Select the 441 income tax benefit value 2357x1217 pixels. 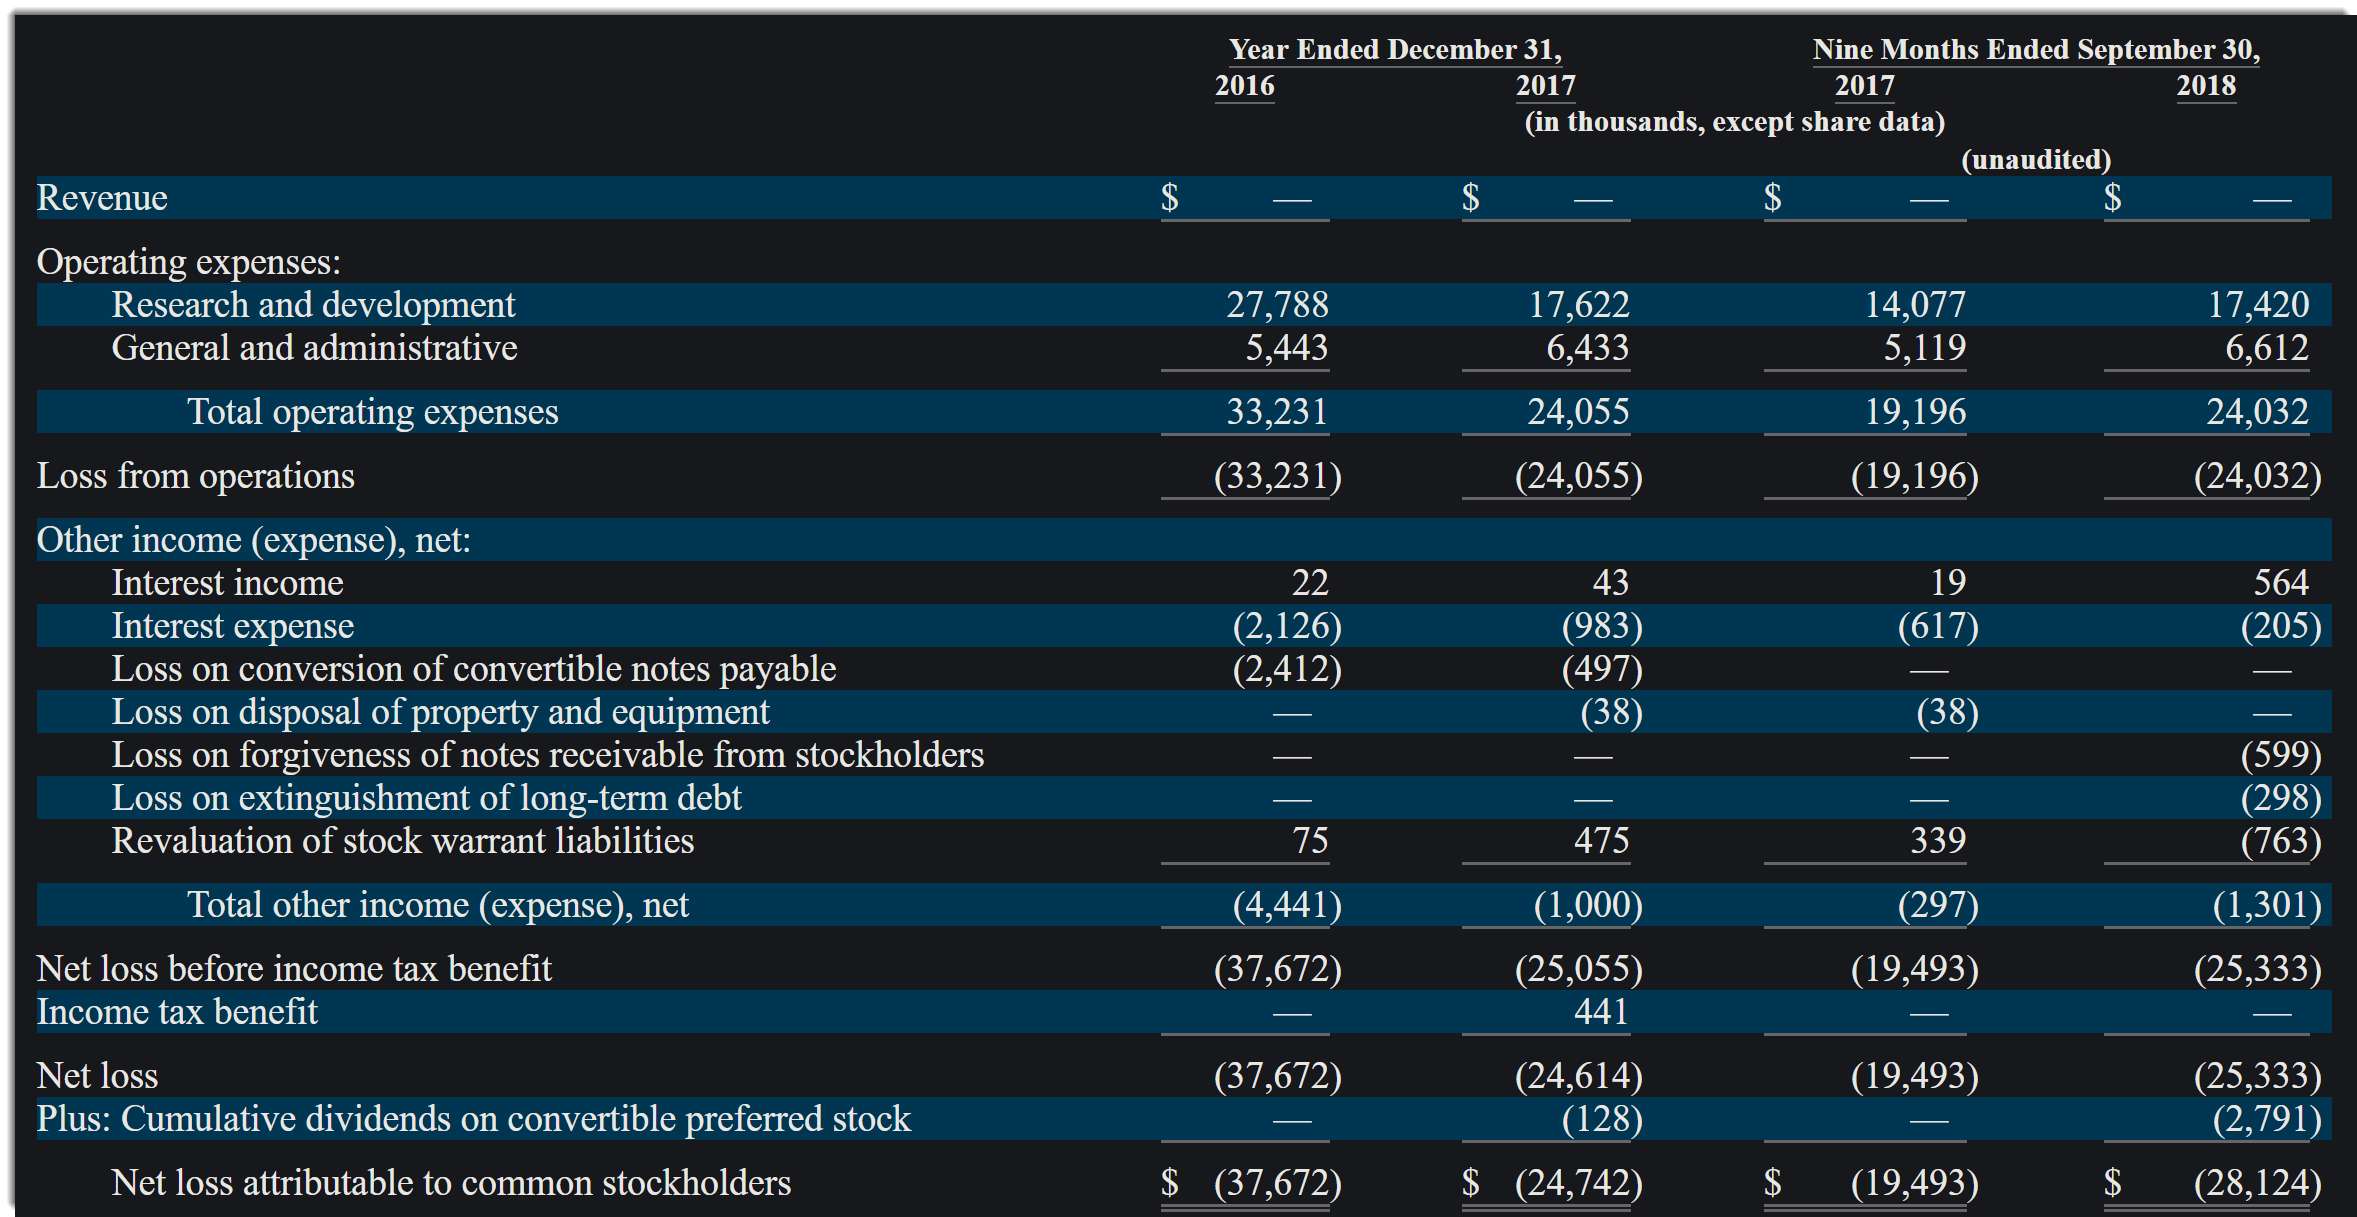click(x=1601, y=1012)
